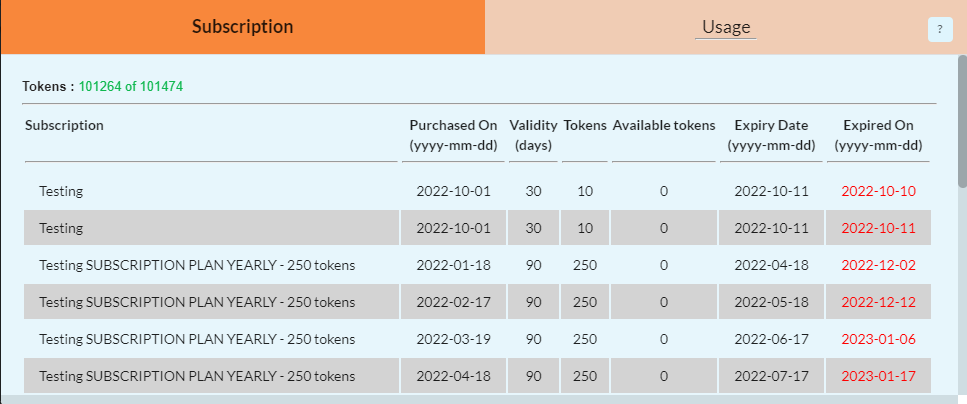Select the yearly plan purchased 2022-01-18
Image resolution: width=967 pixels, height=404 pixels.
coord(197,265)
